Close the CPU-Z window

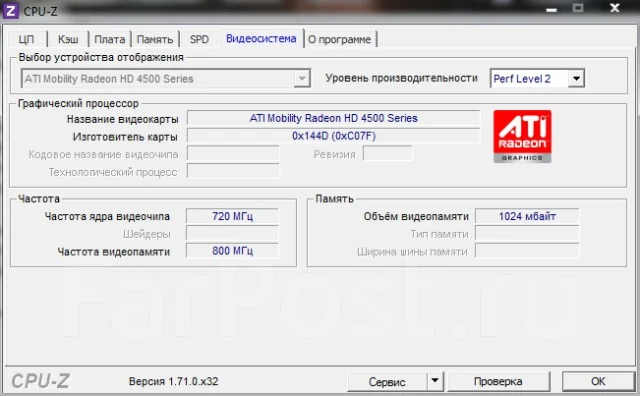[615, 8]
